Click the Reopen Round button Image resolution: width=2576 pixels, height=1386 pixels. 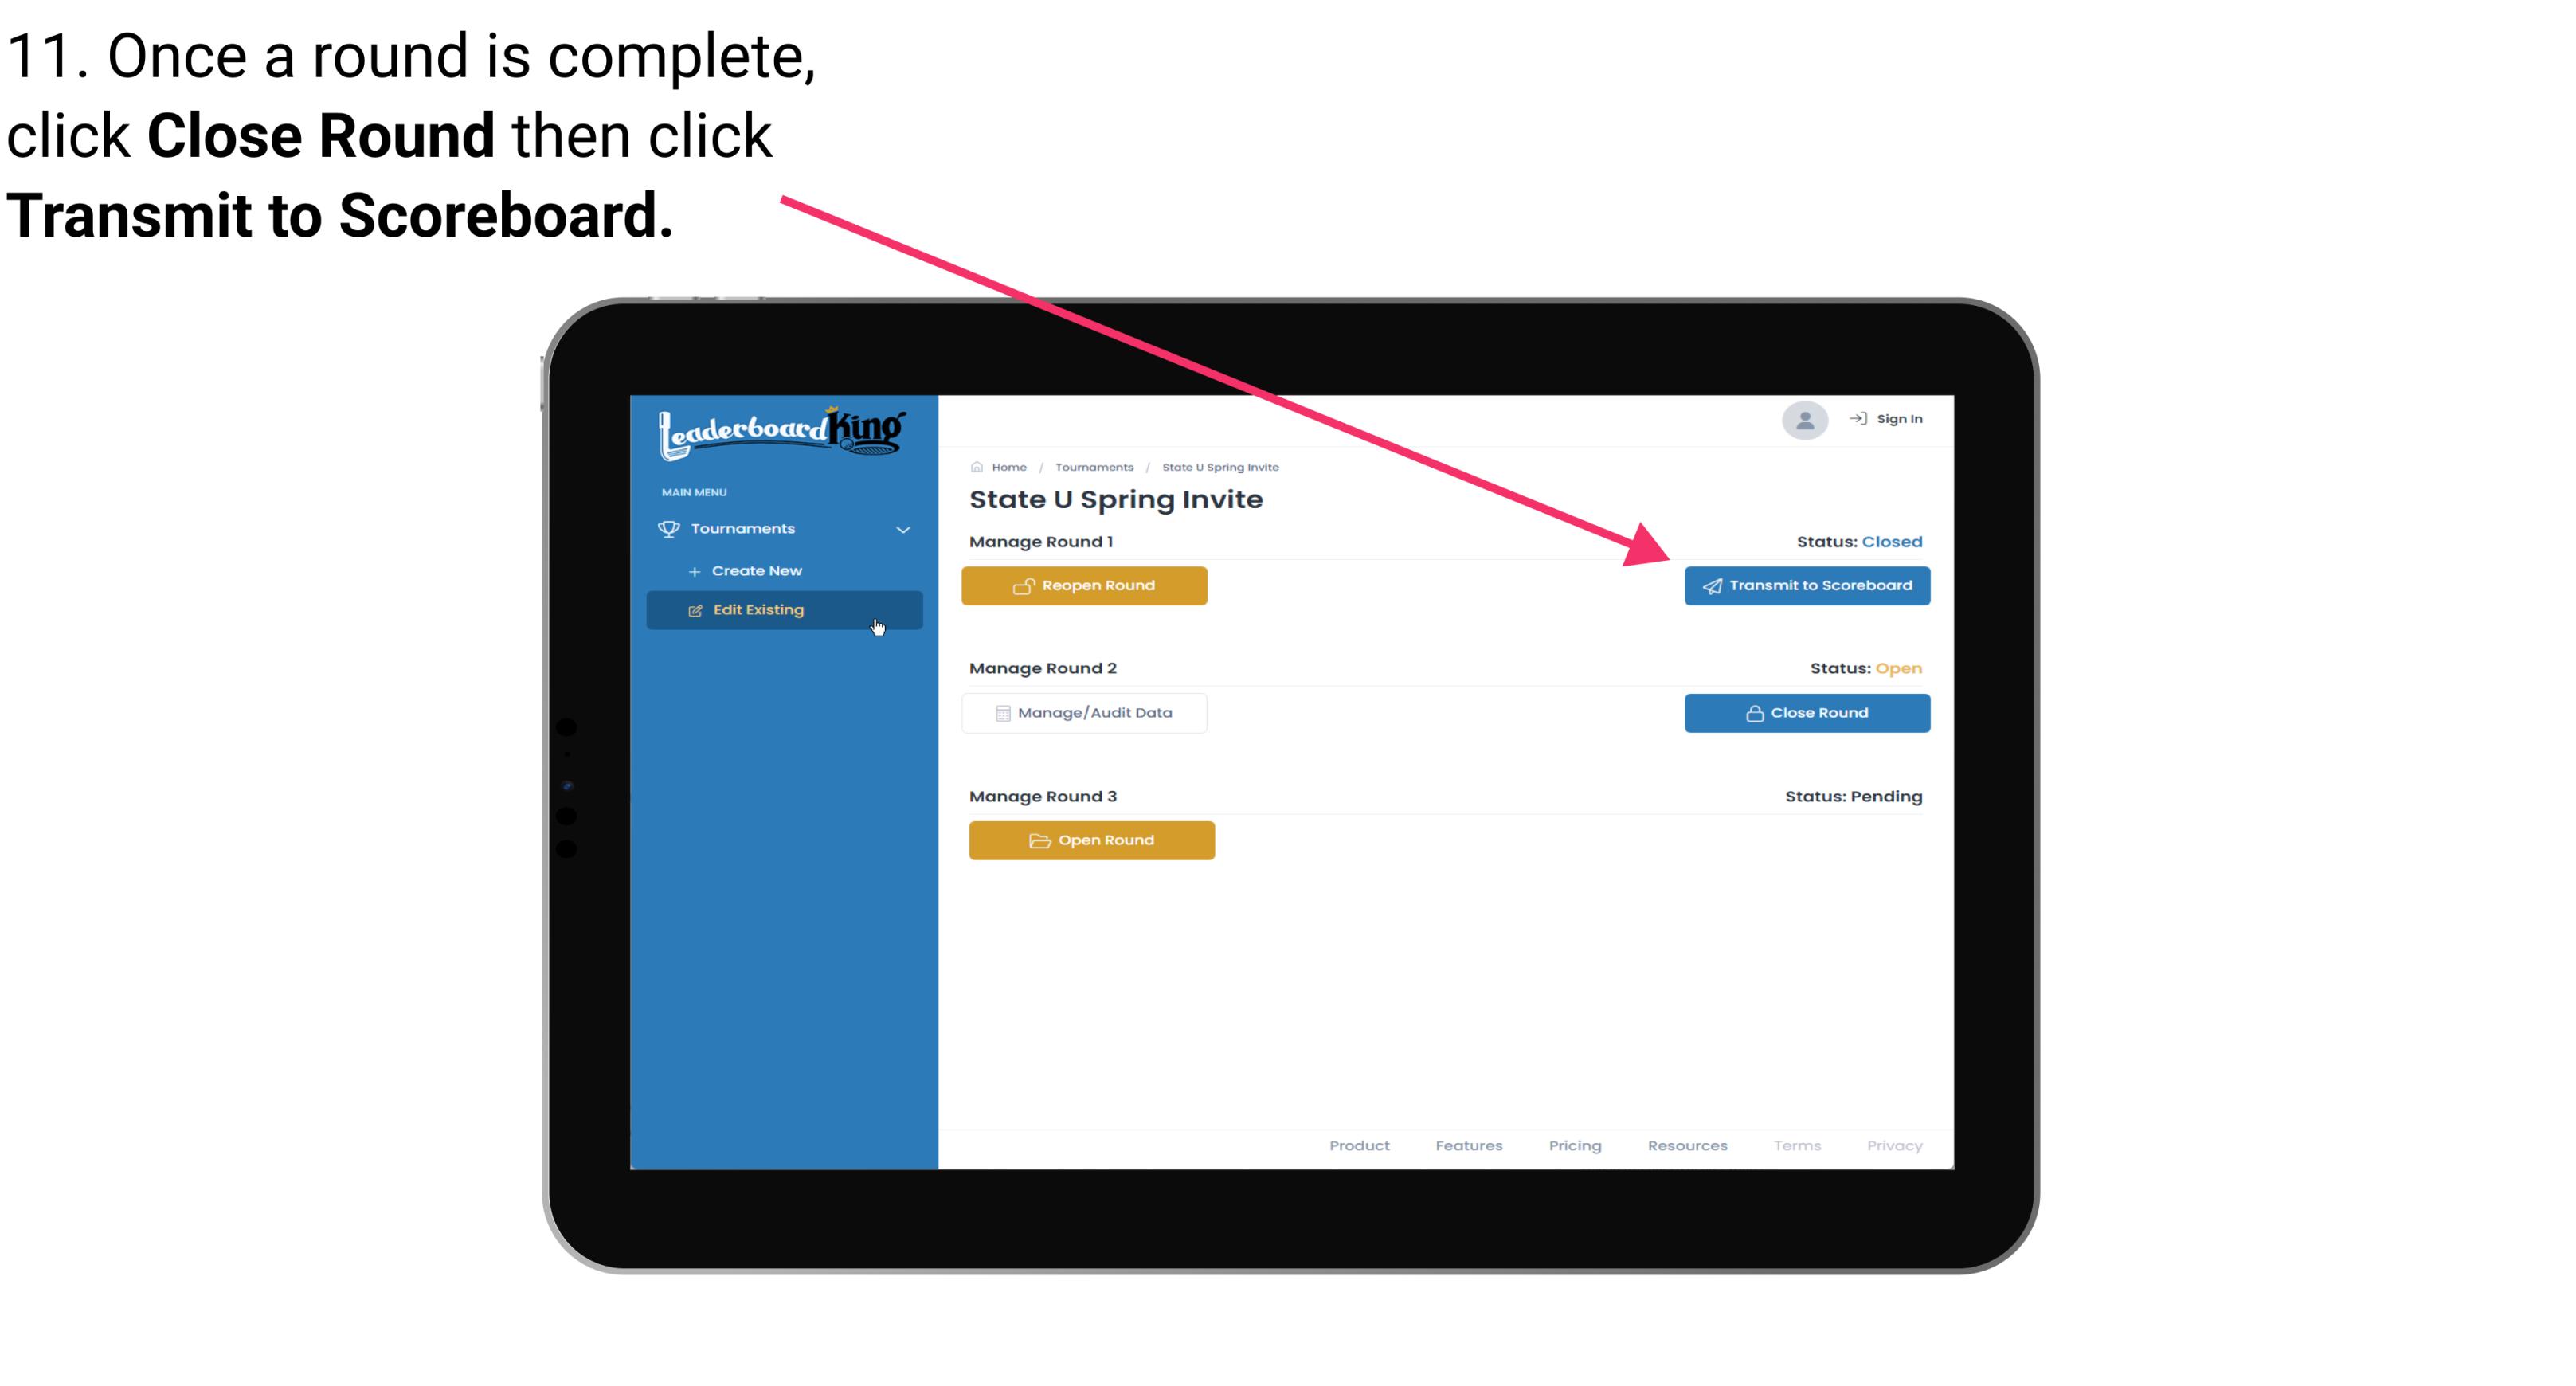tap(1086, 585)
